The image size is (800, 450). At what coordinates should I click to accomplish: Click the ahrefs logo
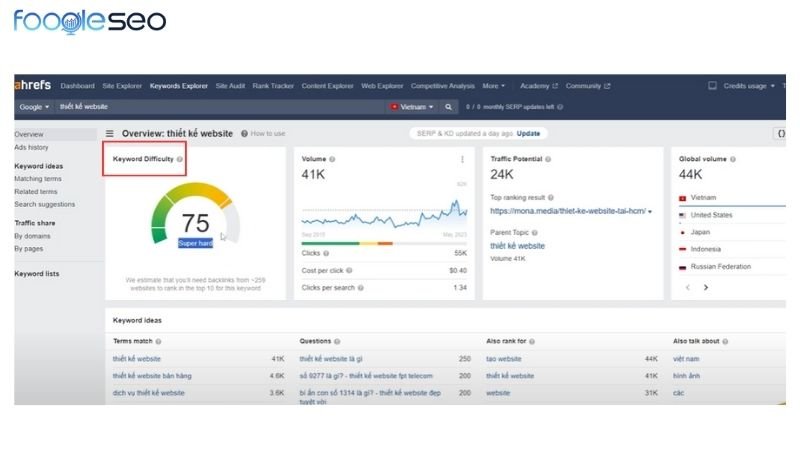point(33,85)
